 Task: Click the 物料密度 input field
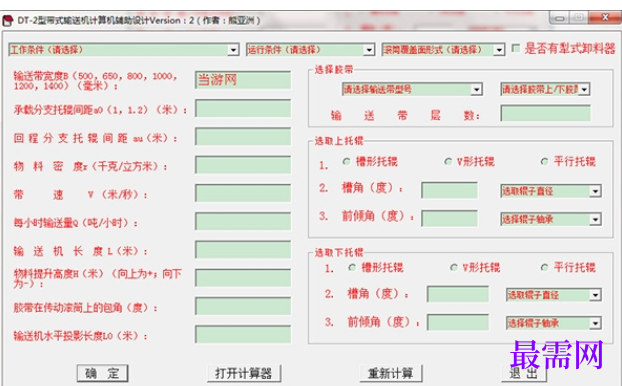click(243, 165)
